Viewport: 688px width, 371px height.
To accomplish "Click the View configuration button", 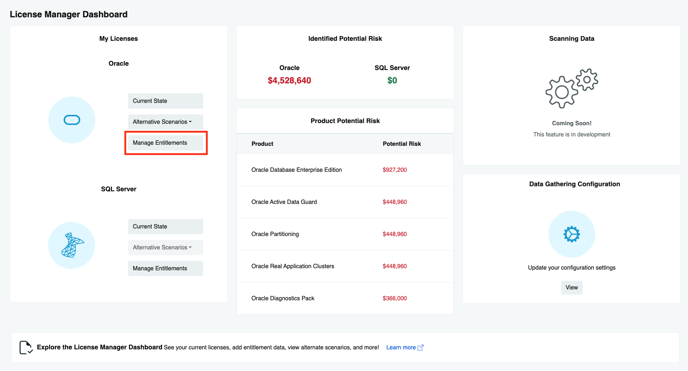I will pyautogui.click(x=571, y=288).
